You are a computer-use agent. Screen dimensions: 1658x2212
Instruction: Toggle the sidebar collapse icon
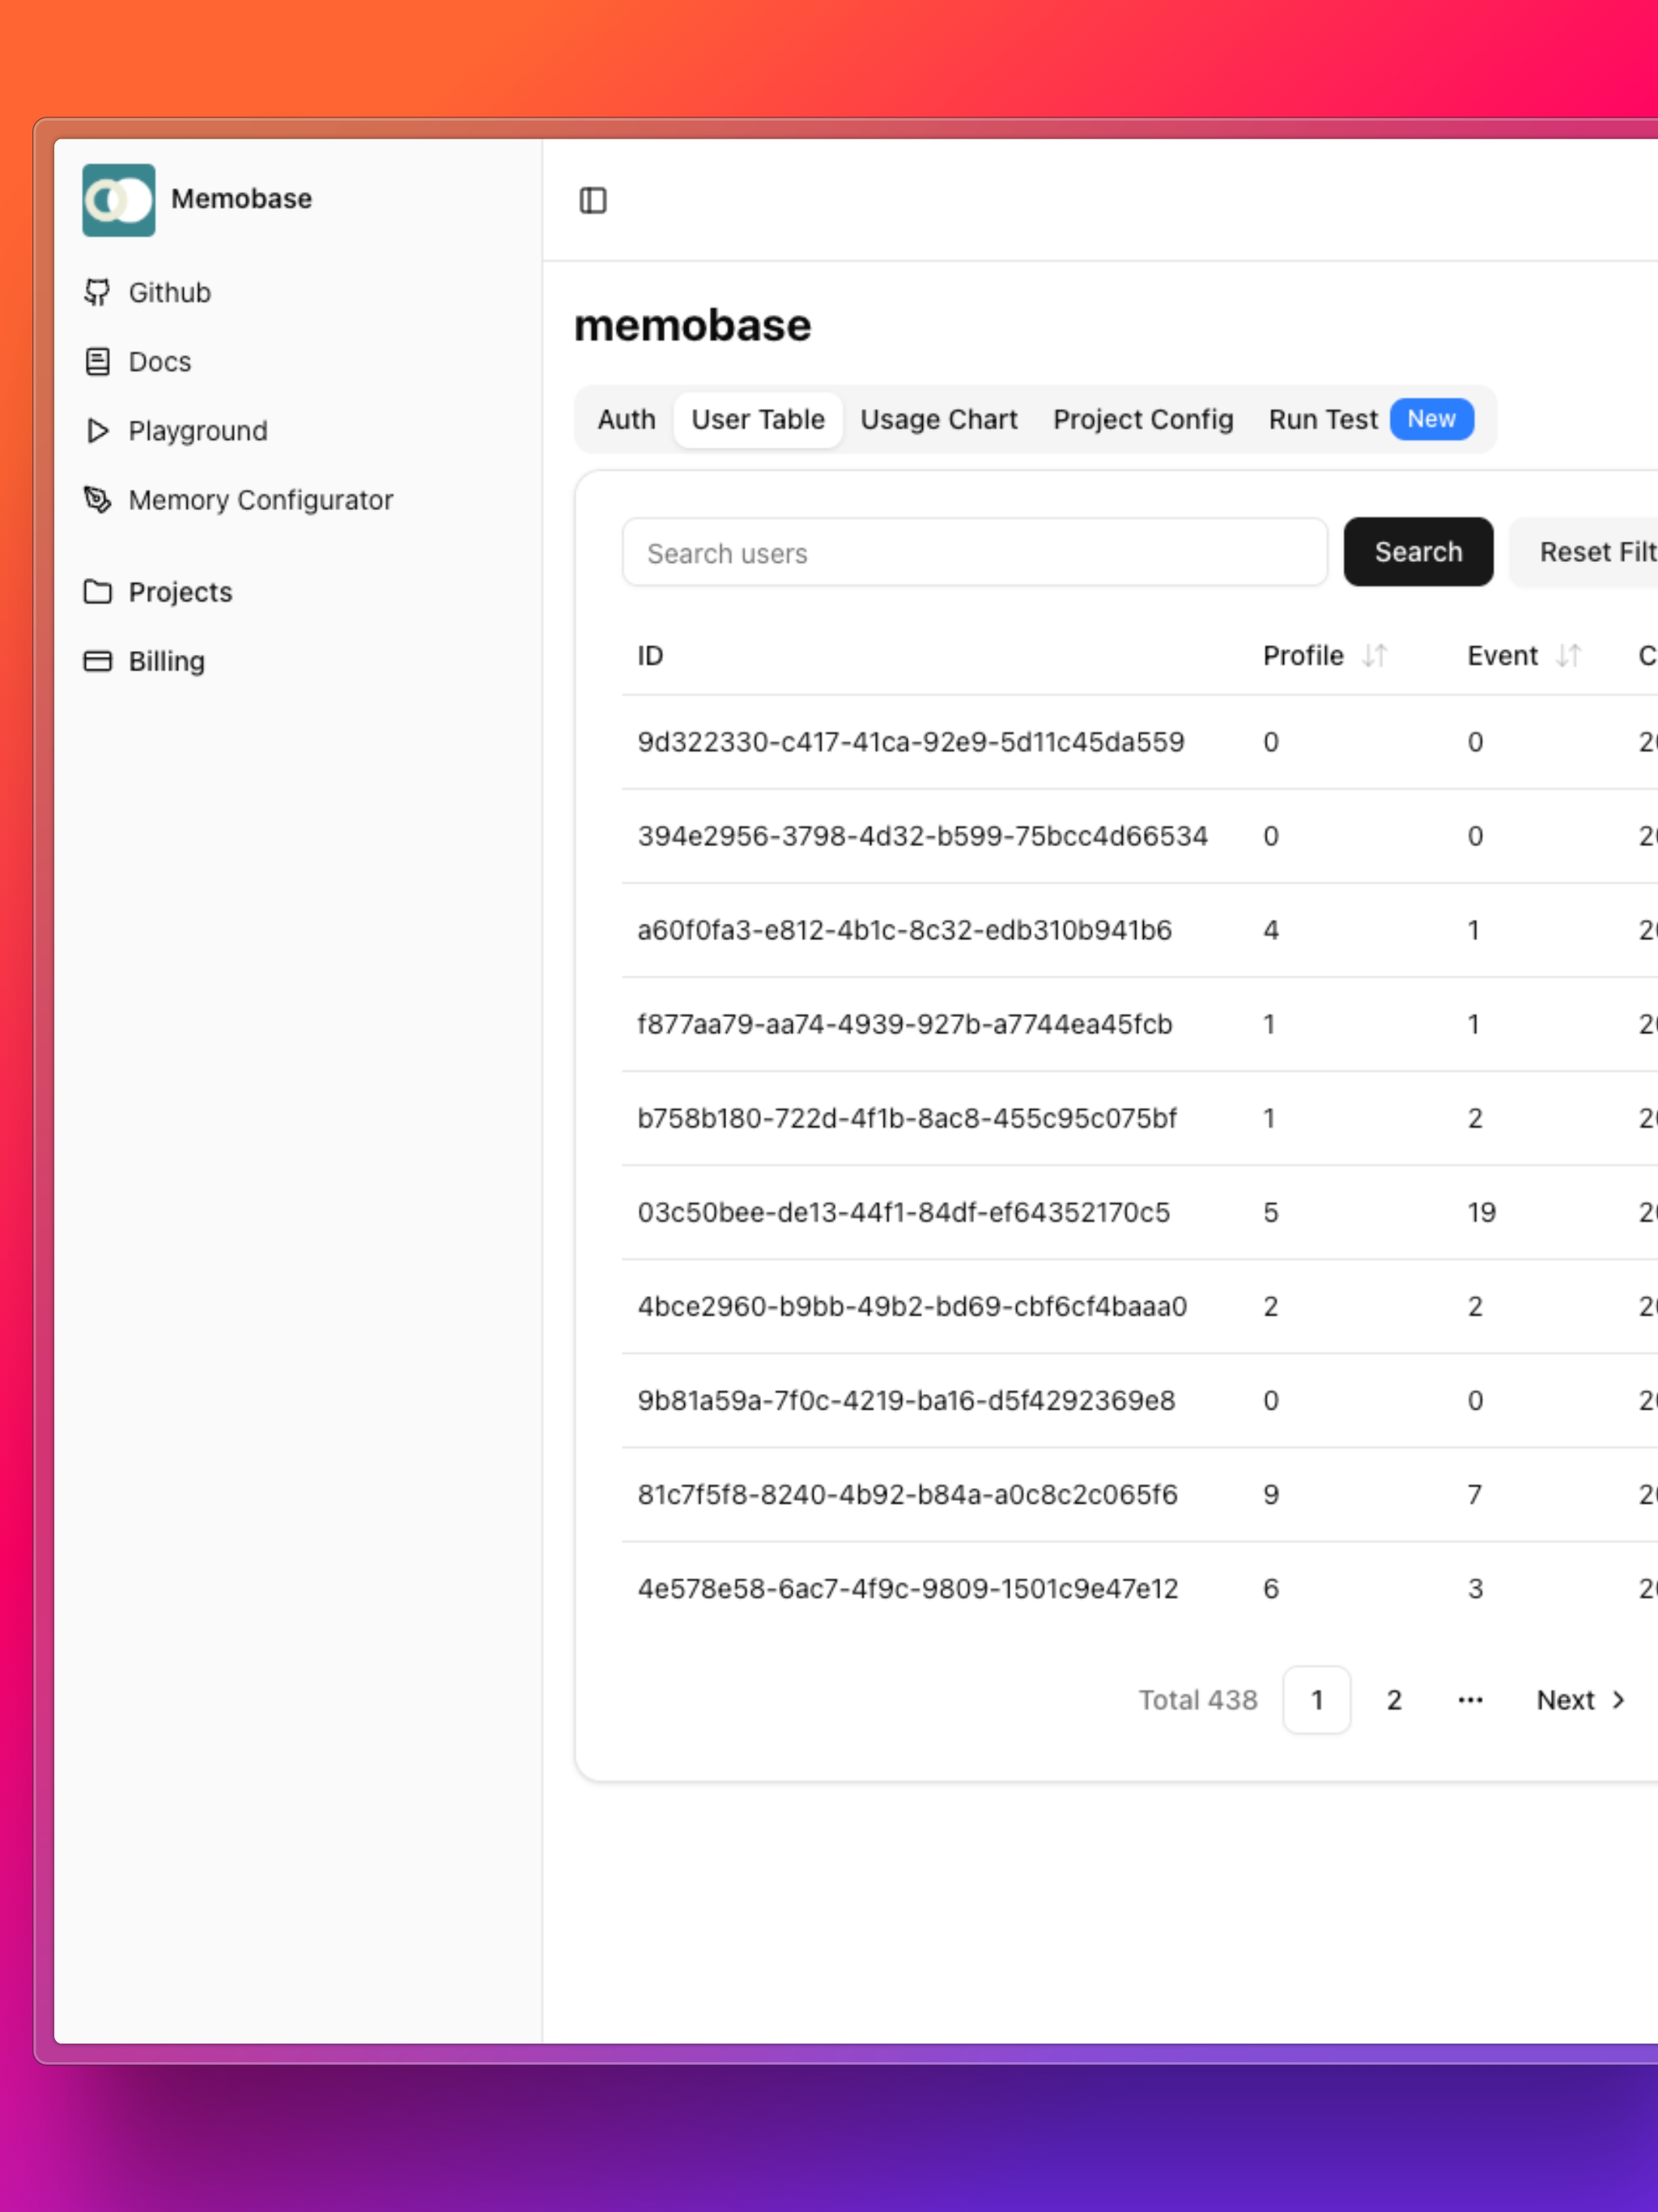click(x=593, y=200)
